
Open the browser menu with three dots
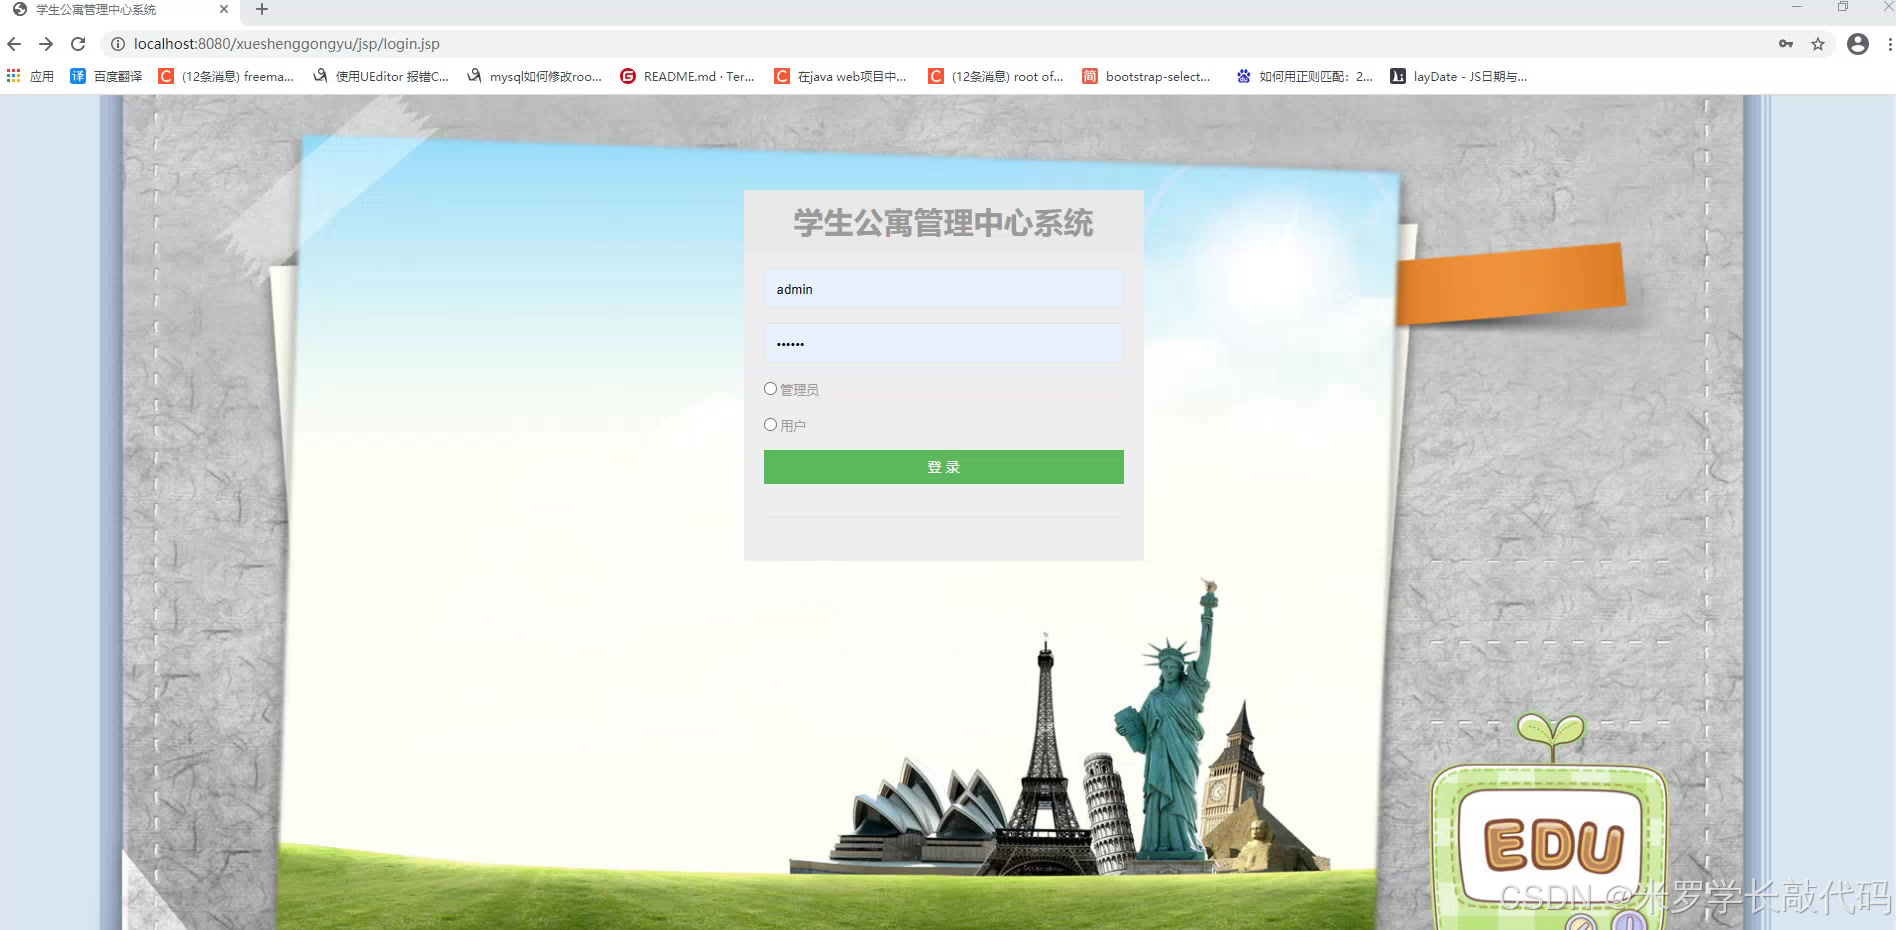1888,44
